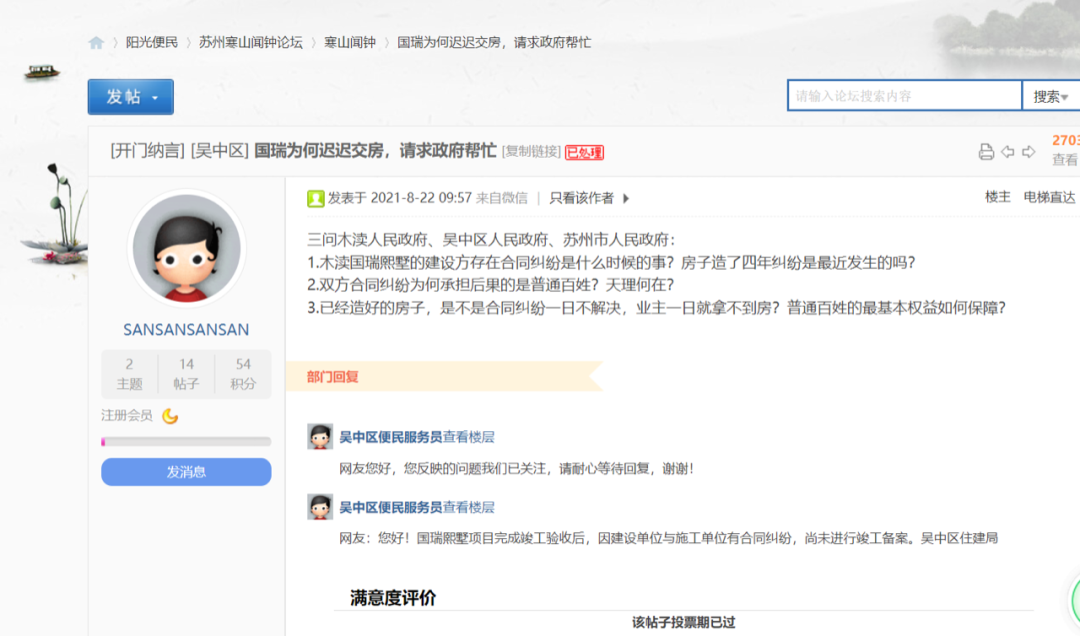This screenshot has width=1080, height=636.
Task: Open the 发帖 dropdown arrow
Action: click(x=155, y=96)
